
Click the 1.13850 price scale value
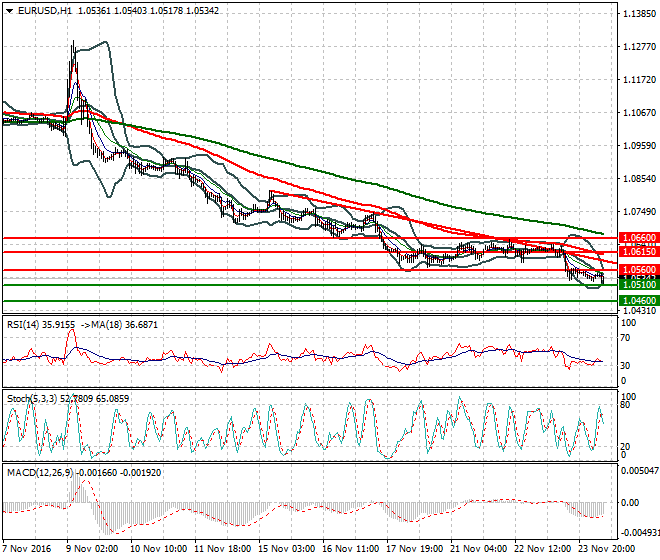click(639, 14)
